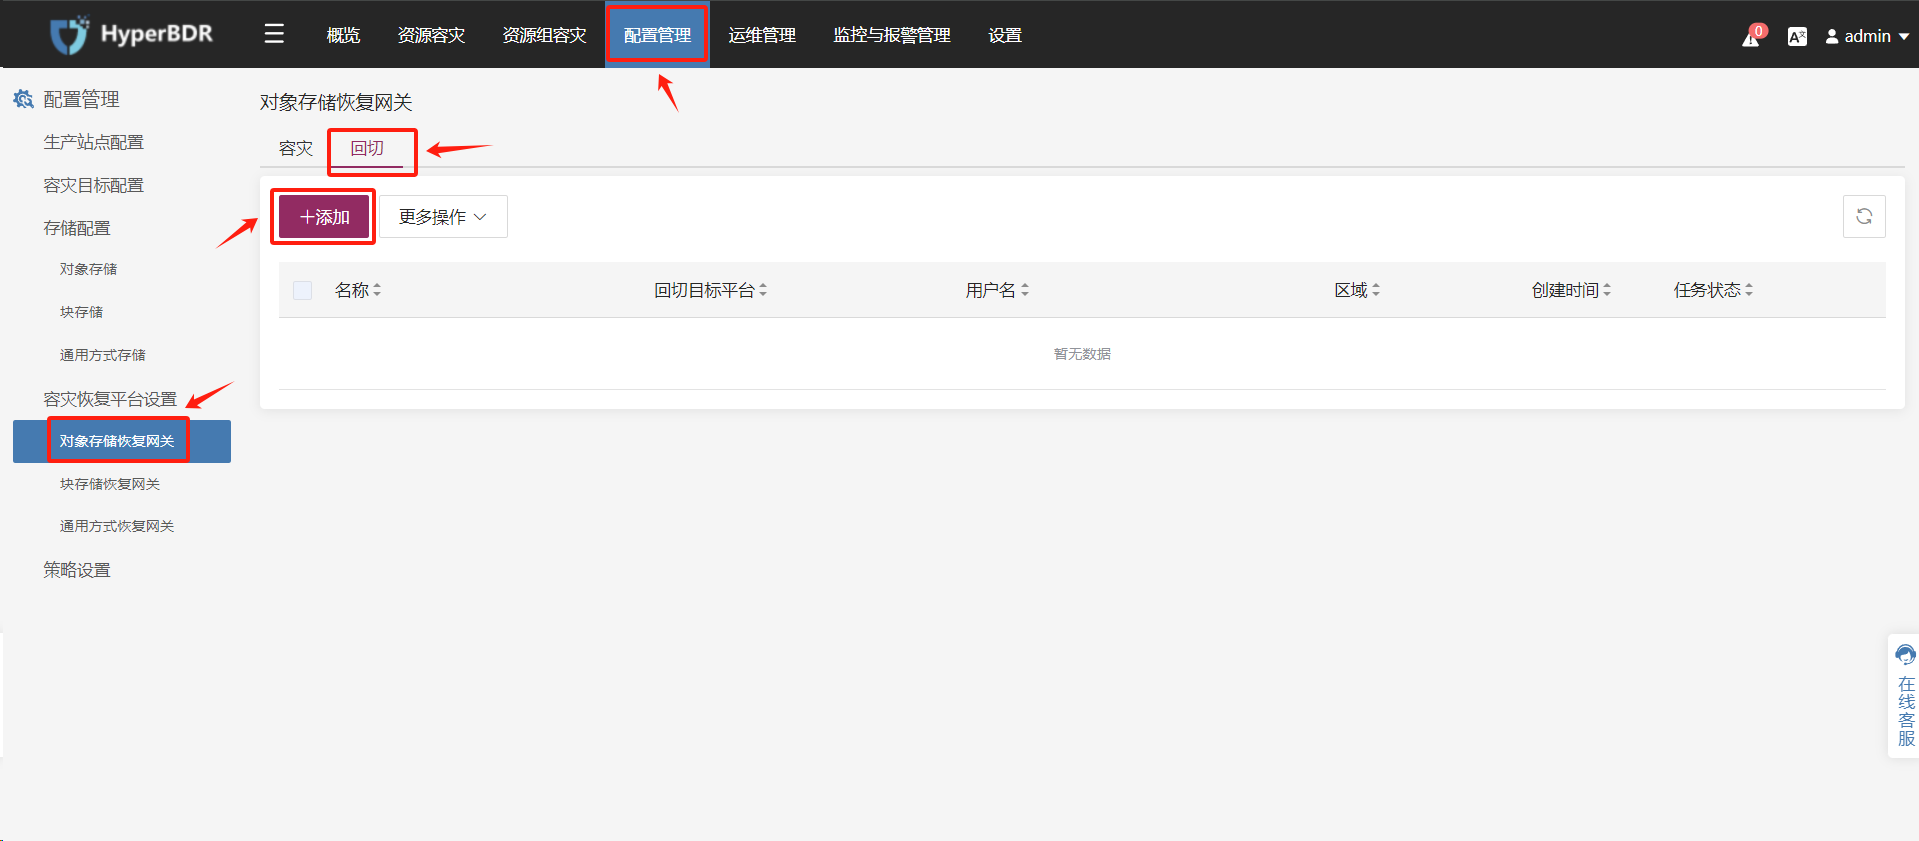The height and width of the screenshot is (841, 1919).
Task: Open 生产站点配置 in sidebar
Action: tap(93, 142)
